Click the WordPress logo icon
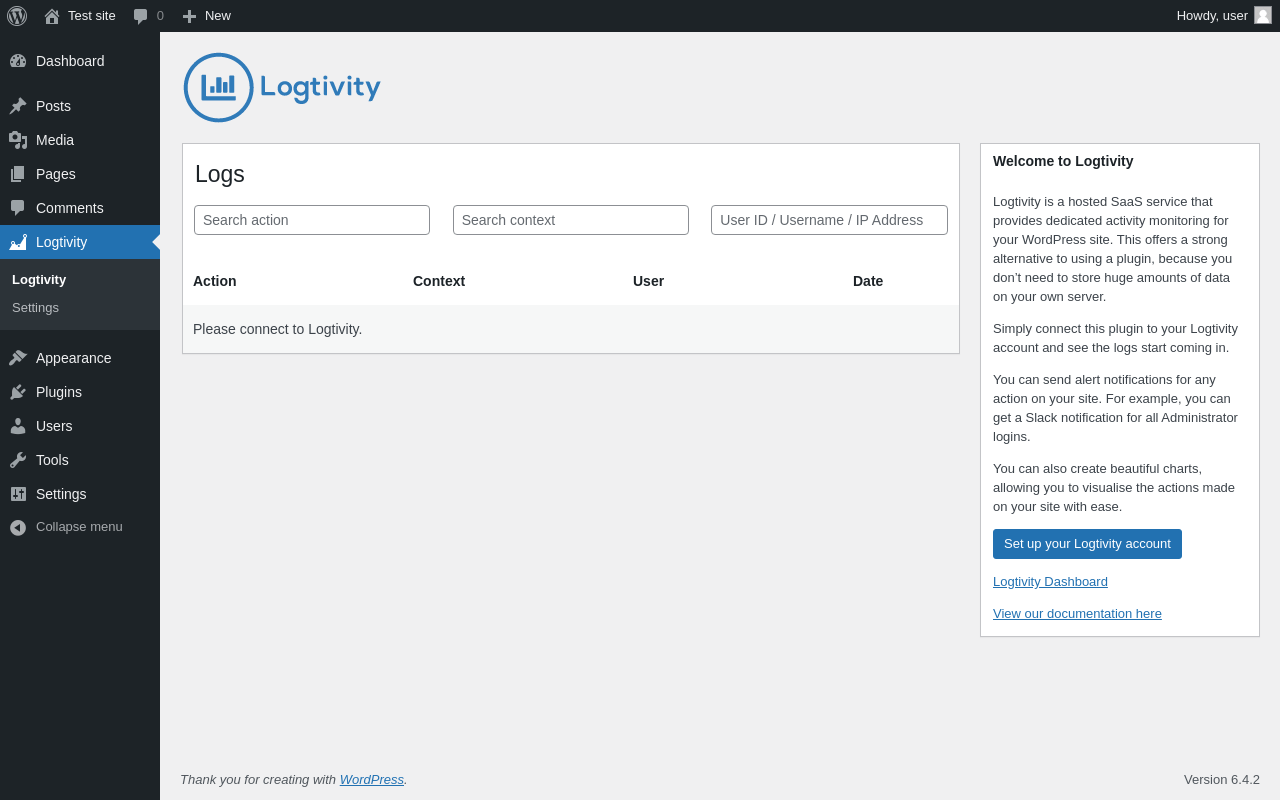Viewport: 1280px width, 800px height. (x=17, y=16)
